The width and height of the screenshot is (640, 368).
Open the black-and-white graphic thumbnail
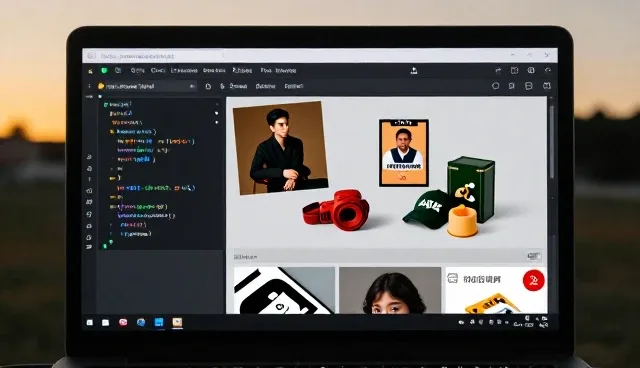(x=284, y=290)
